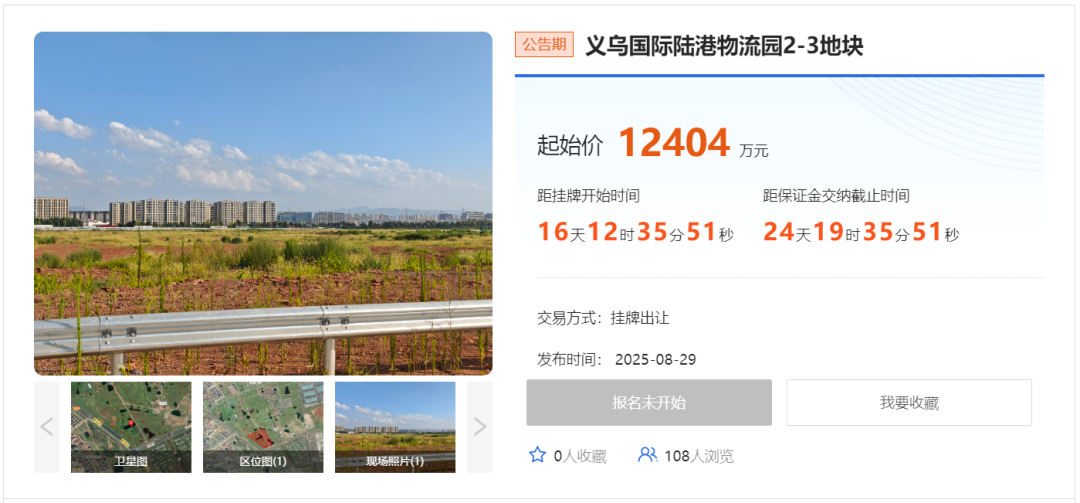Click the 交易方式 挂牌出让 text

[x=603, y=318]
